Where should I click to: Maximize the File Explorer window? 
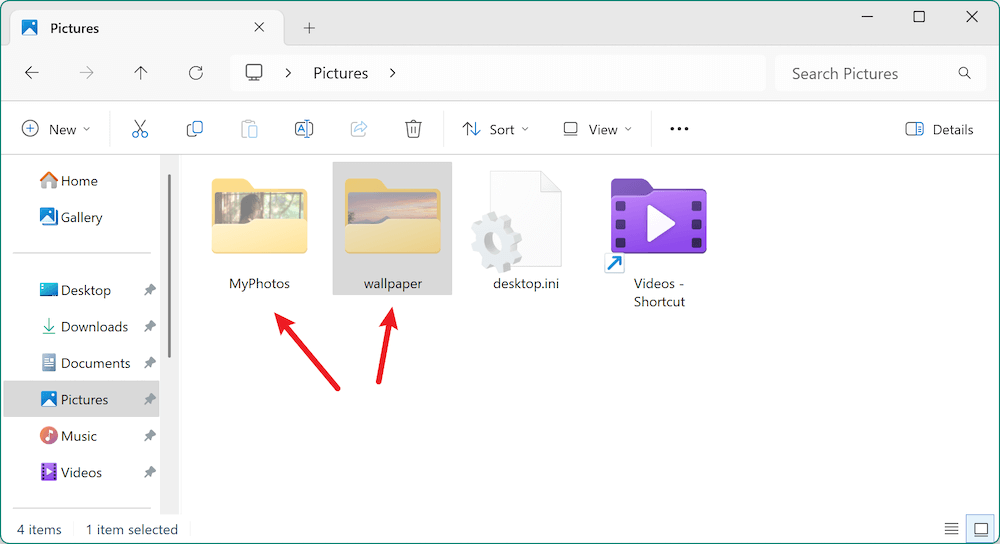pos(919,17)
